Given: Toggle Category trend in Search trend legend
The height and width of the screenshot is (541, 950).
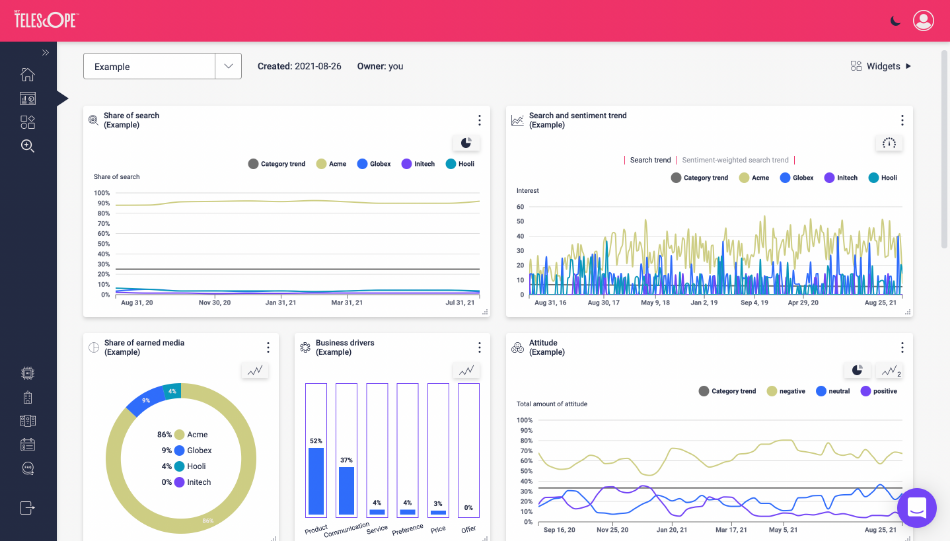Looking at the screenshot, I should tap(699, 178).
